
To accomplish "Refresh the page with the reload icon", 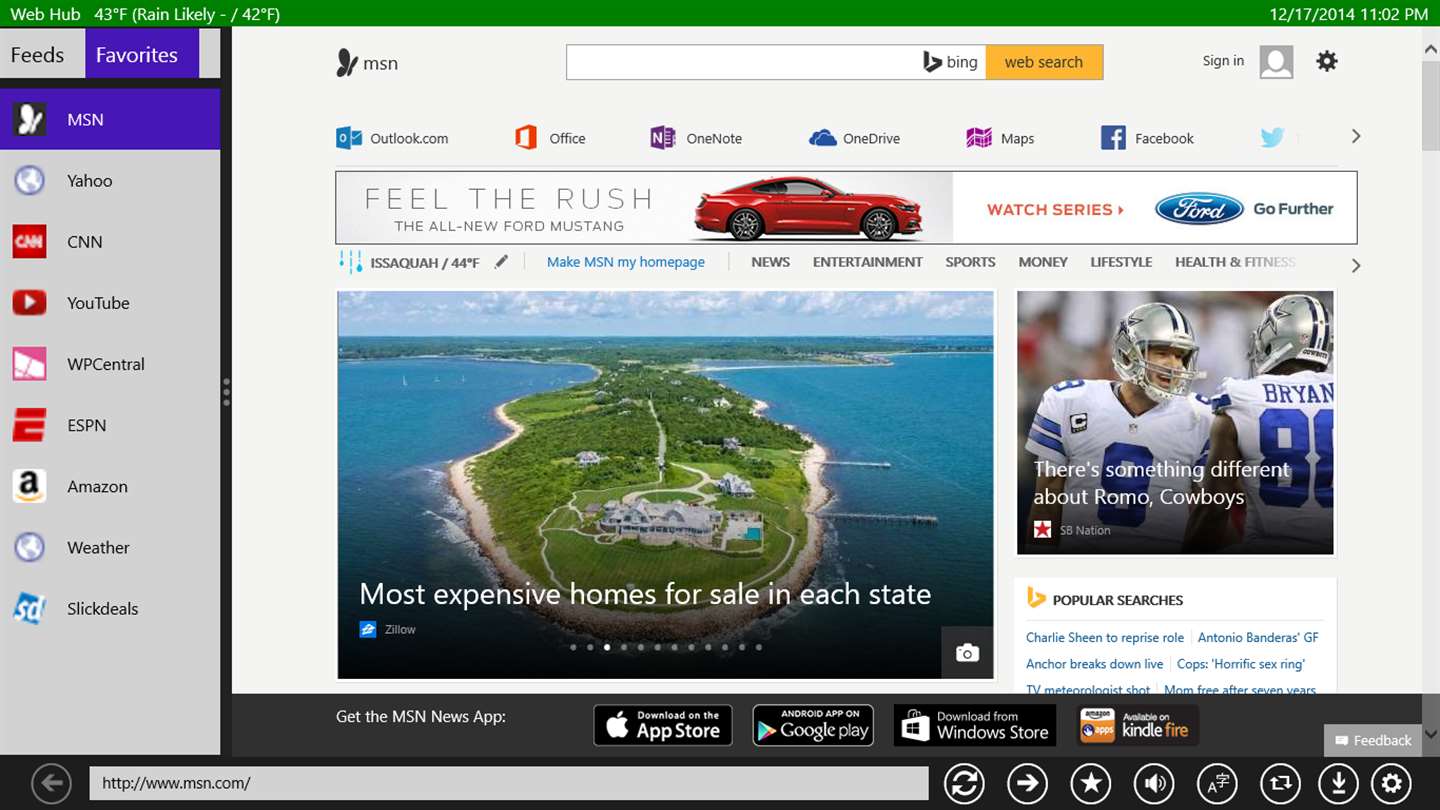I will point(965,783).
